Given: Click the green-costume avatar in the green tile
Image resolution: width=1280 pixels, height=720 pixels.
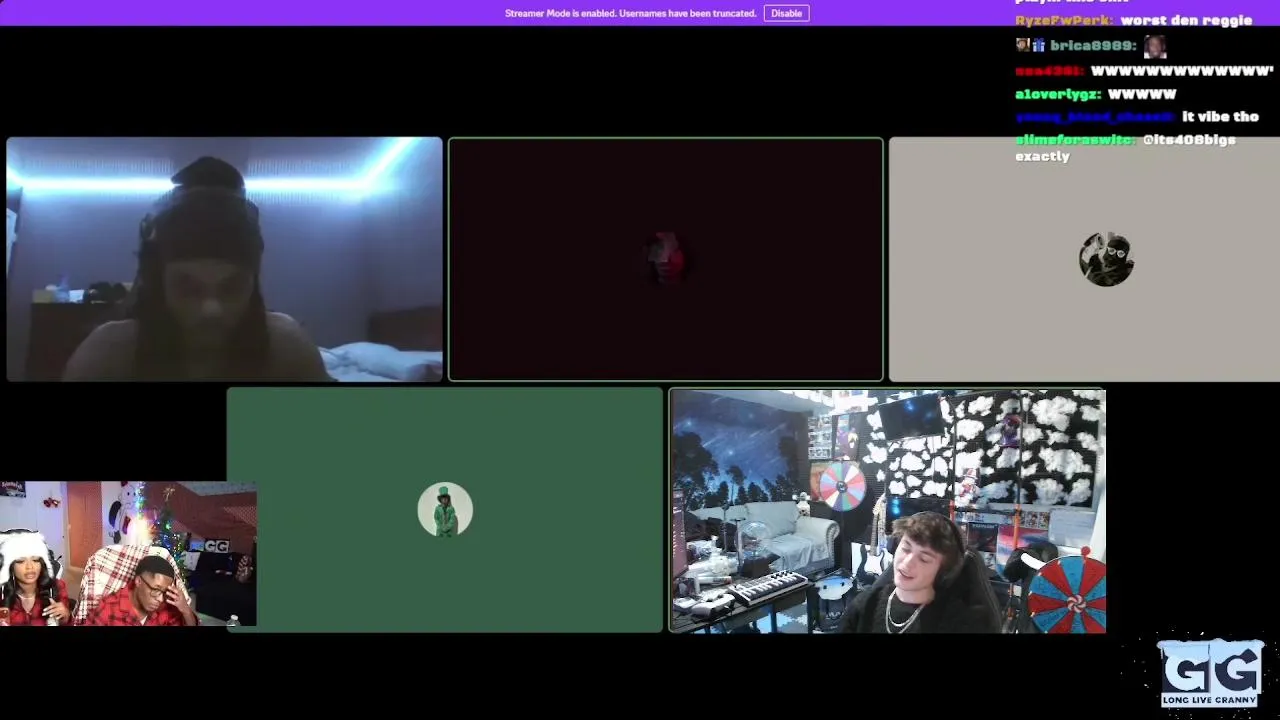Looking at the screenshot, I should click(445, 510).
